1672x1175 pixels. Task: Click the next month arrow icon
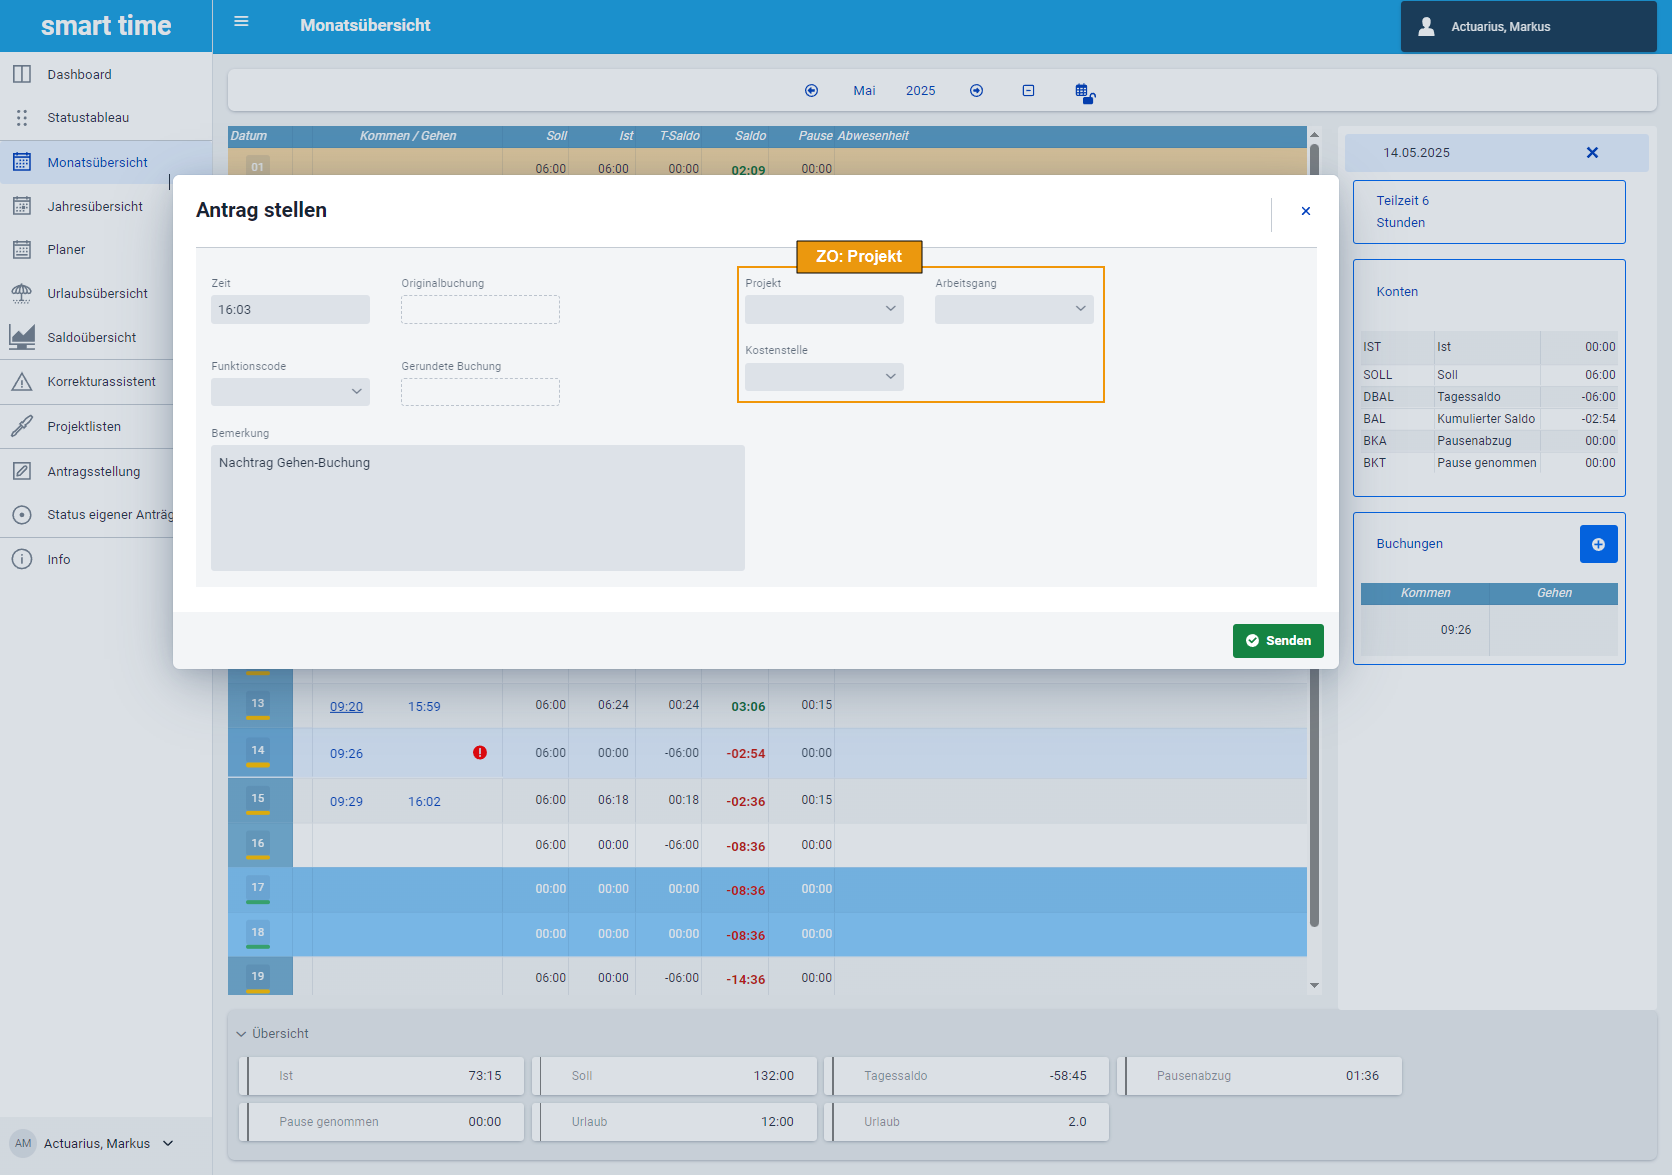(976, 91)
